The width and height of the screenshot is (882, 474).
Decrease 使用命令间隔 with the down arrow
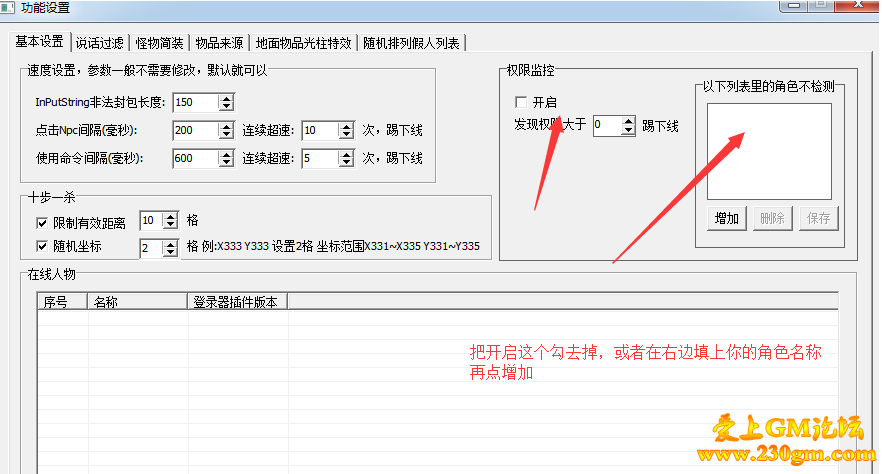(x=226, y=163)
